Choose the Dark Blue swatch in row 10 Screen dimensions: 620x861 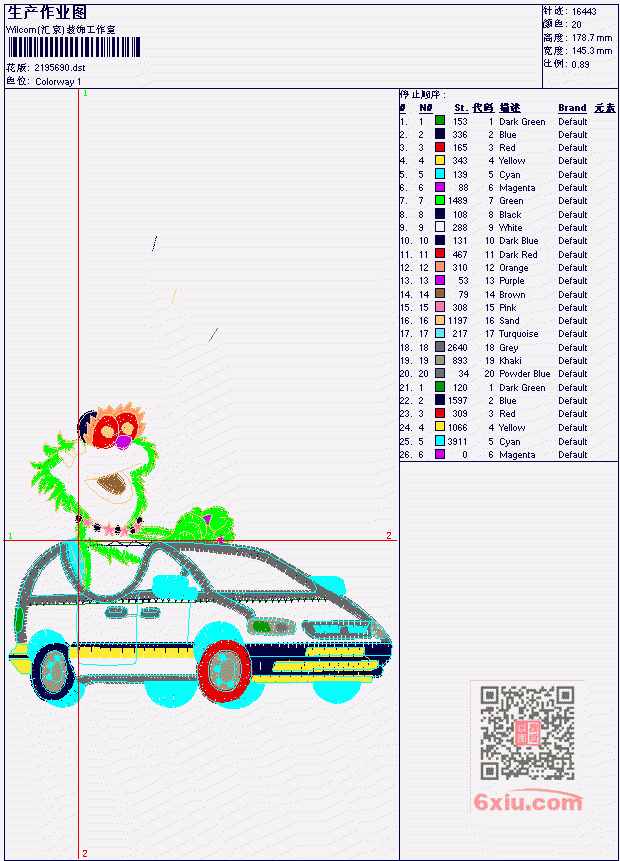(x=440, y=241)
